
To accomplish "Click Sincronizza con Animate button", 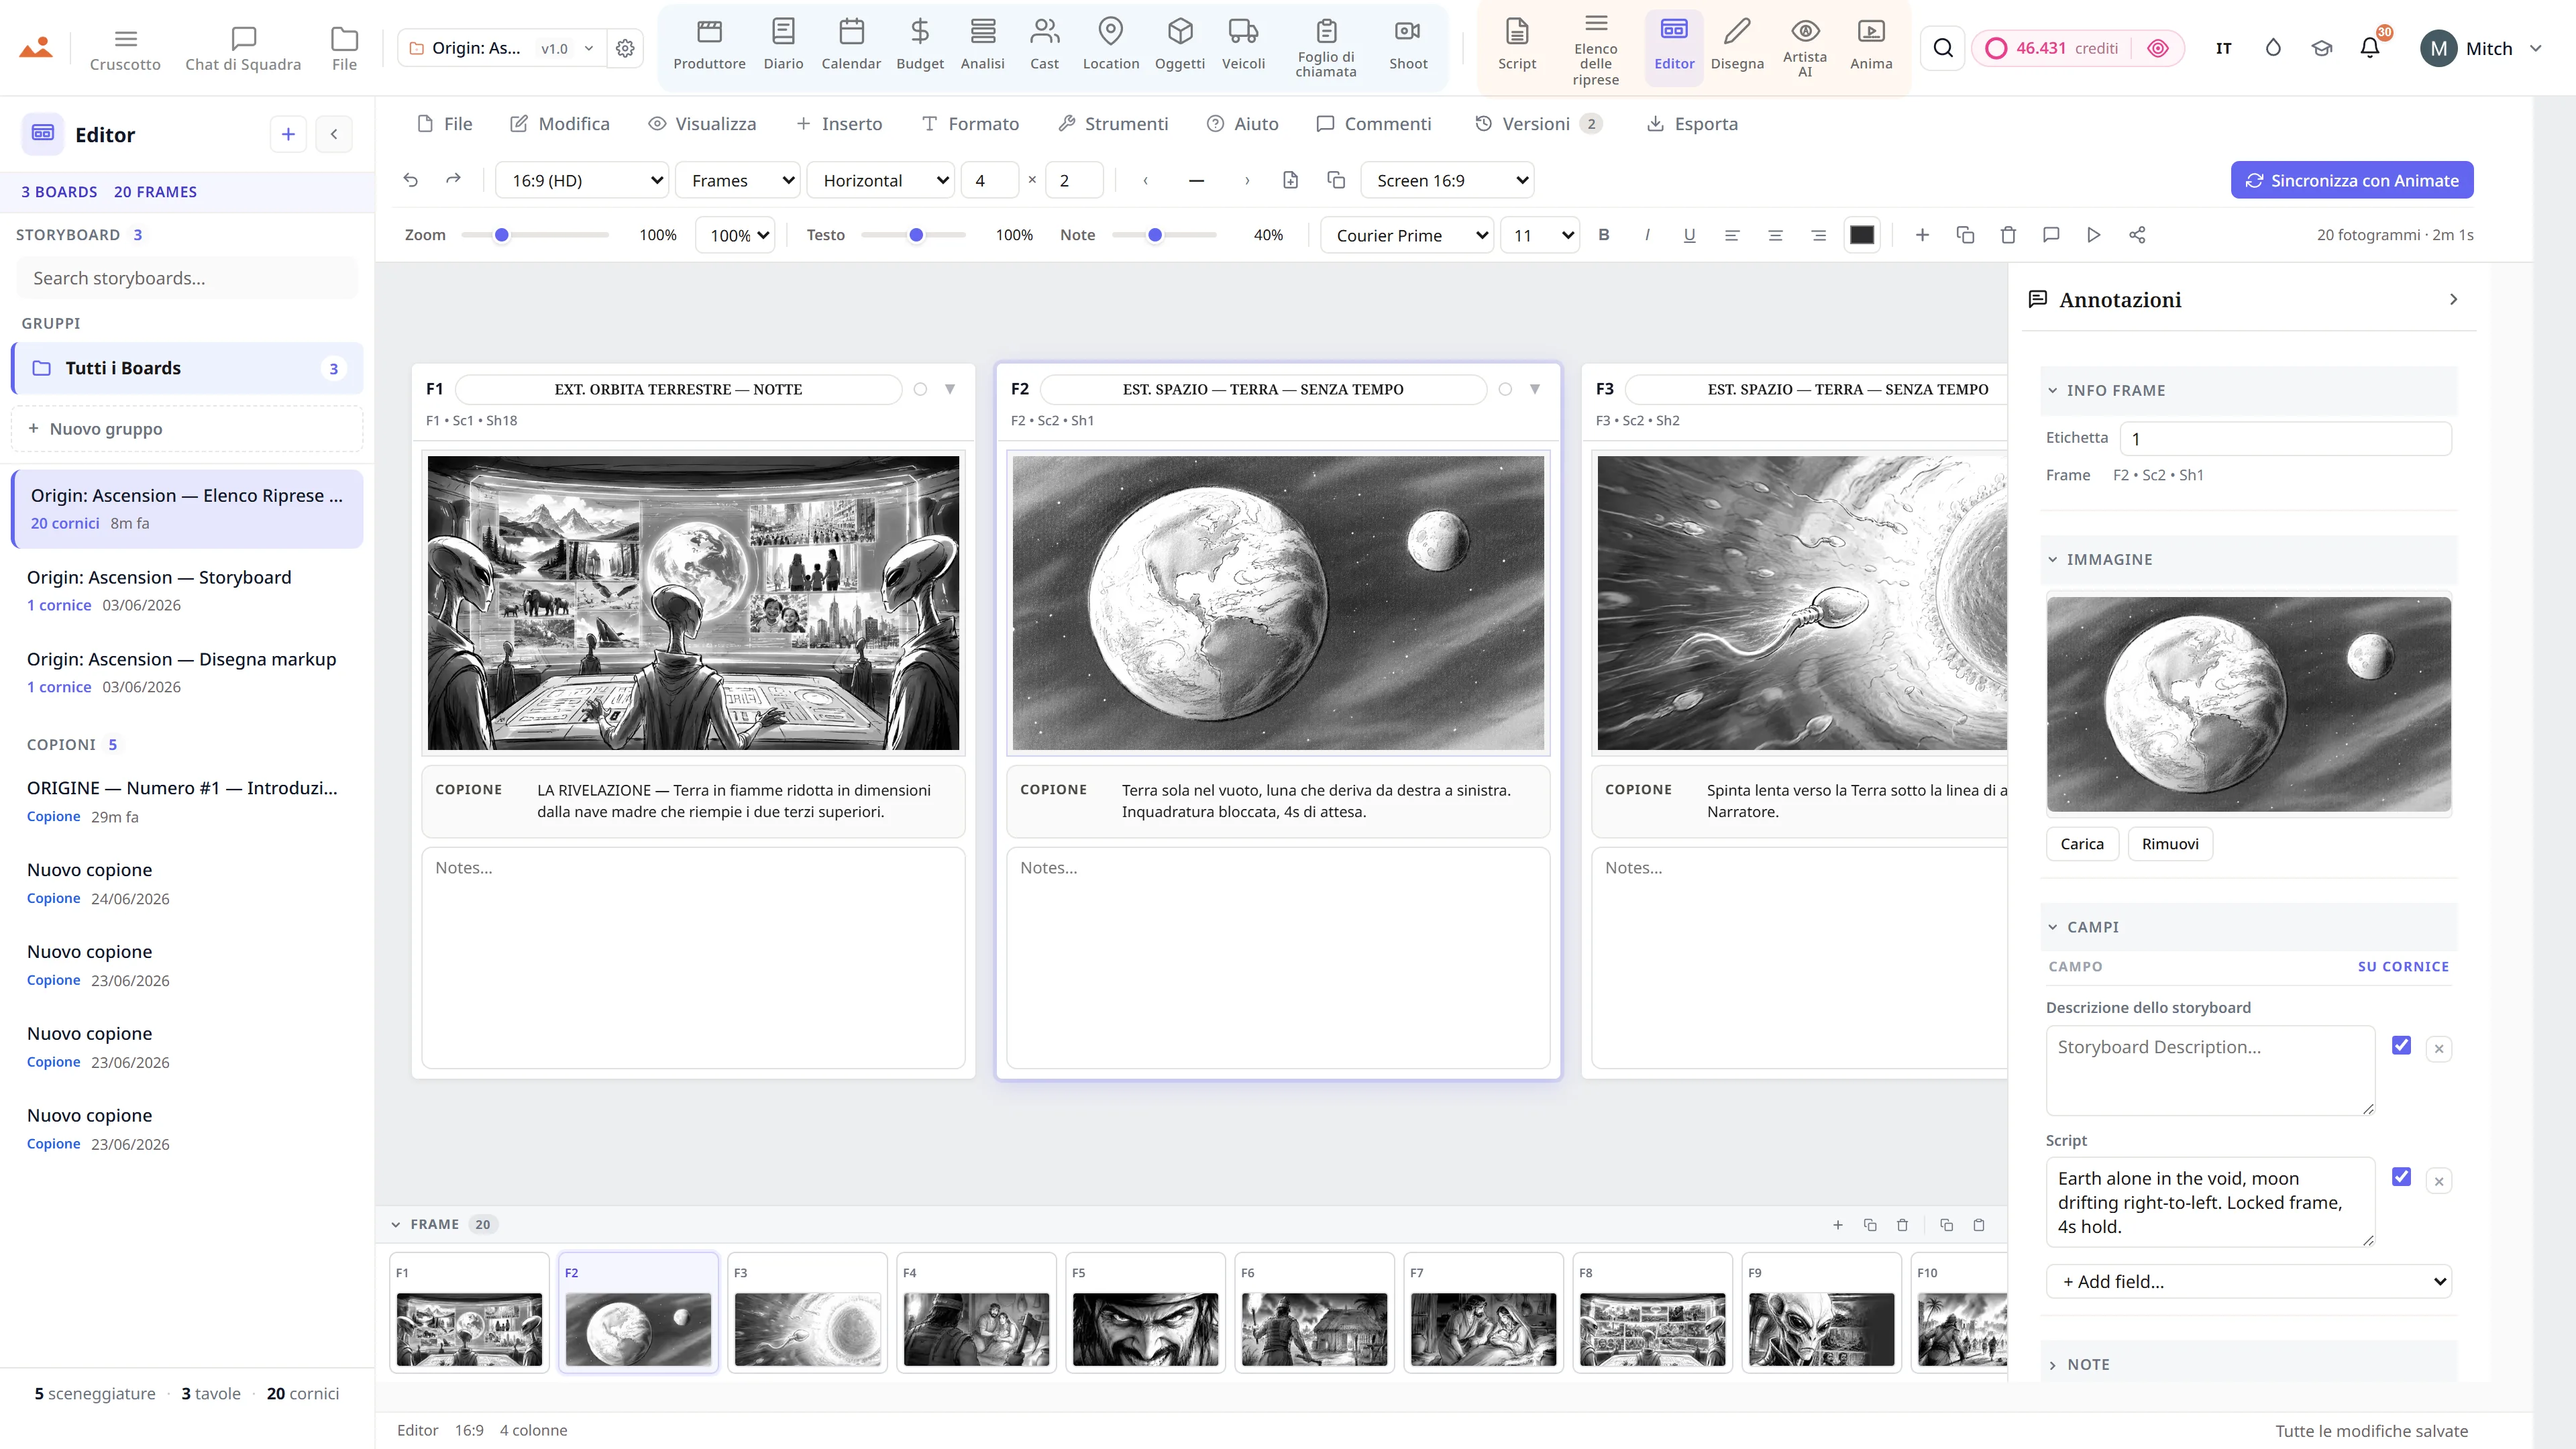I will coord(2352,180).
